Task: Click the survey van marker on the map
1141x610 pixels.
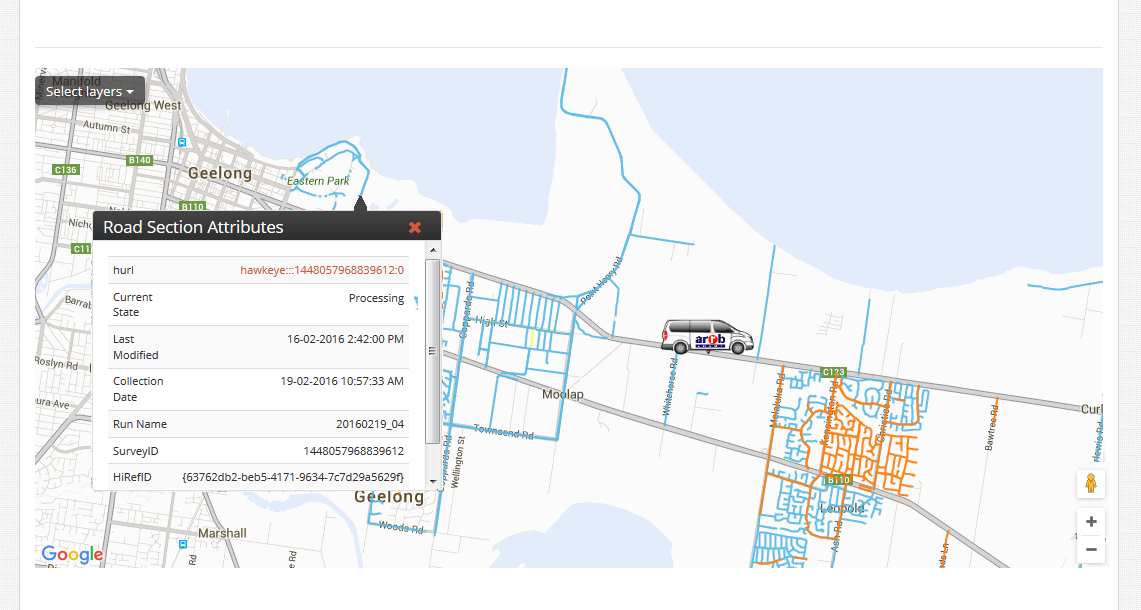Action: point(708,337)
